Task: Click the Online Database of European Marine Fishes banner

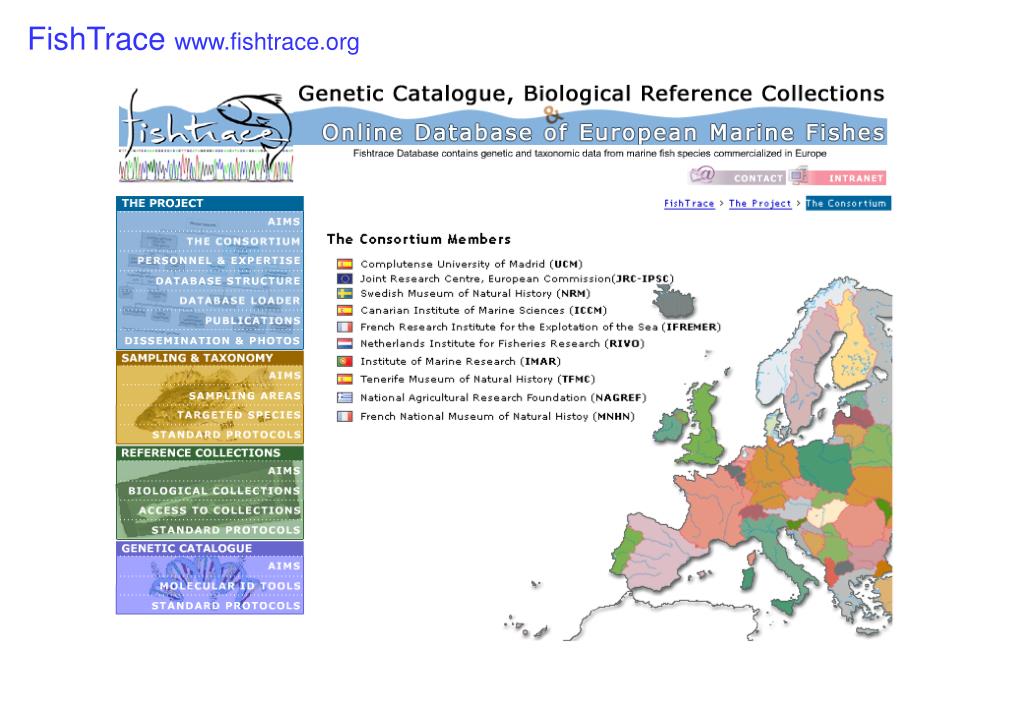Action: [x=603, y=132]
